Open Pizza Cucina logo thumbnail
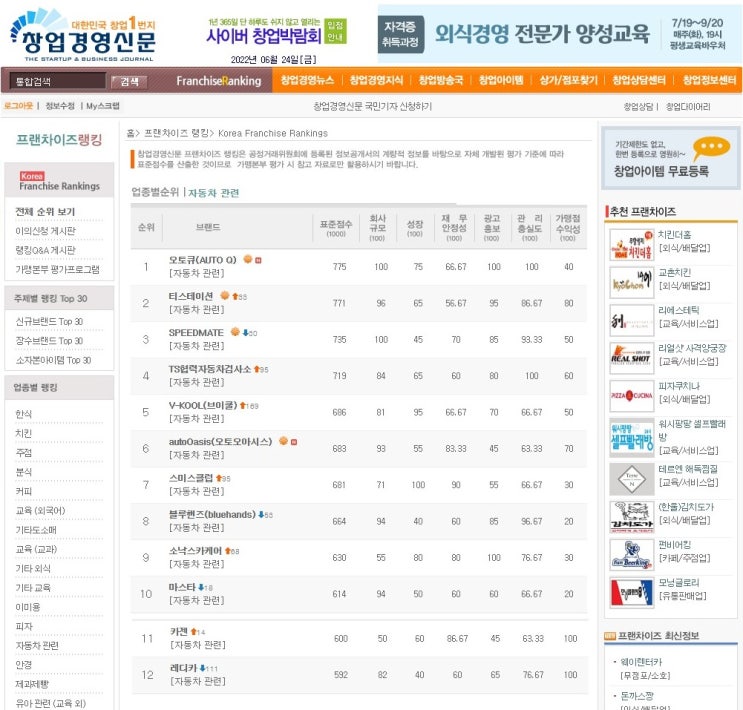 click(632, 396)
